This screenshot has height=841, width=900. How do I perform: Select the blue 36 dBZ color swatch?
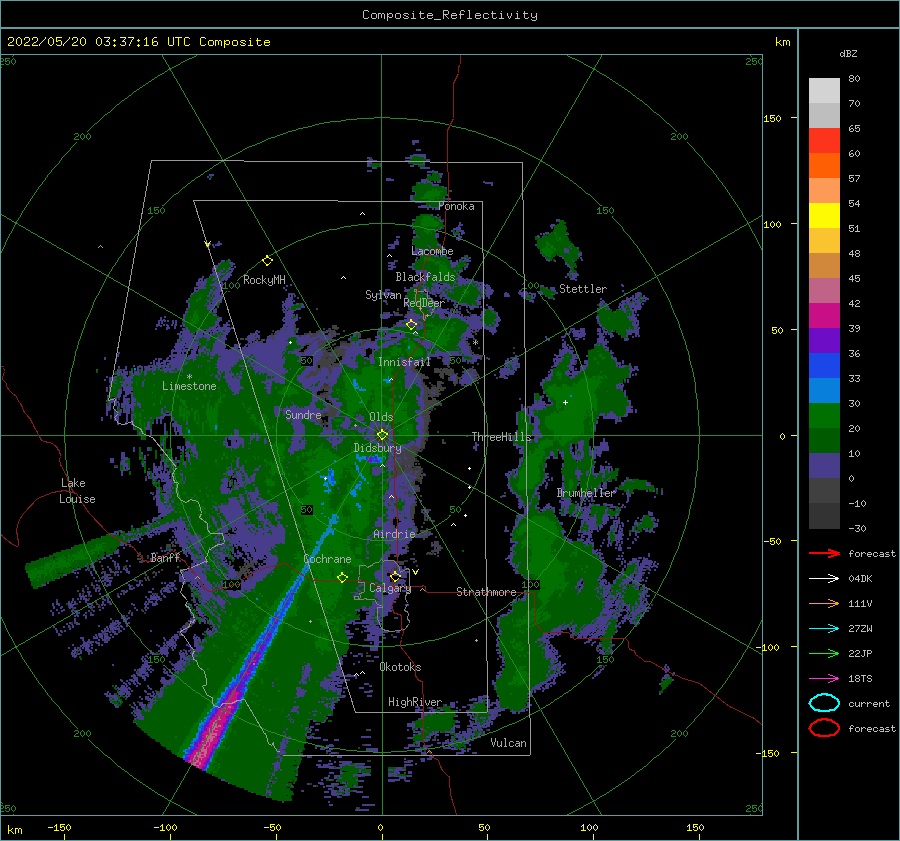824,365
